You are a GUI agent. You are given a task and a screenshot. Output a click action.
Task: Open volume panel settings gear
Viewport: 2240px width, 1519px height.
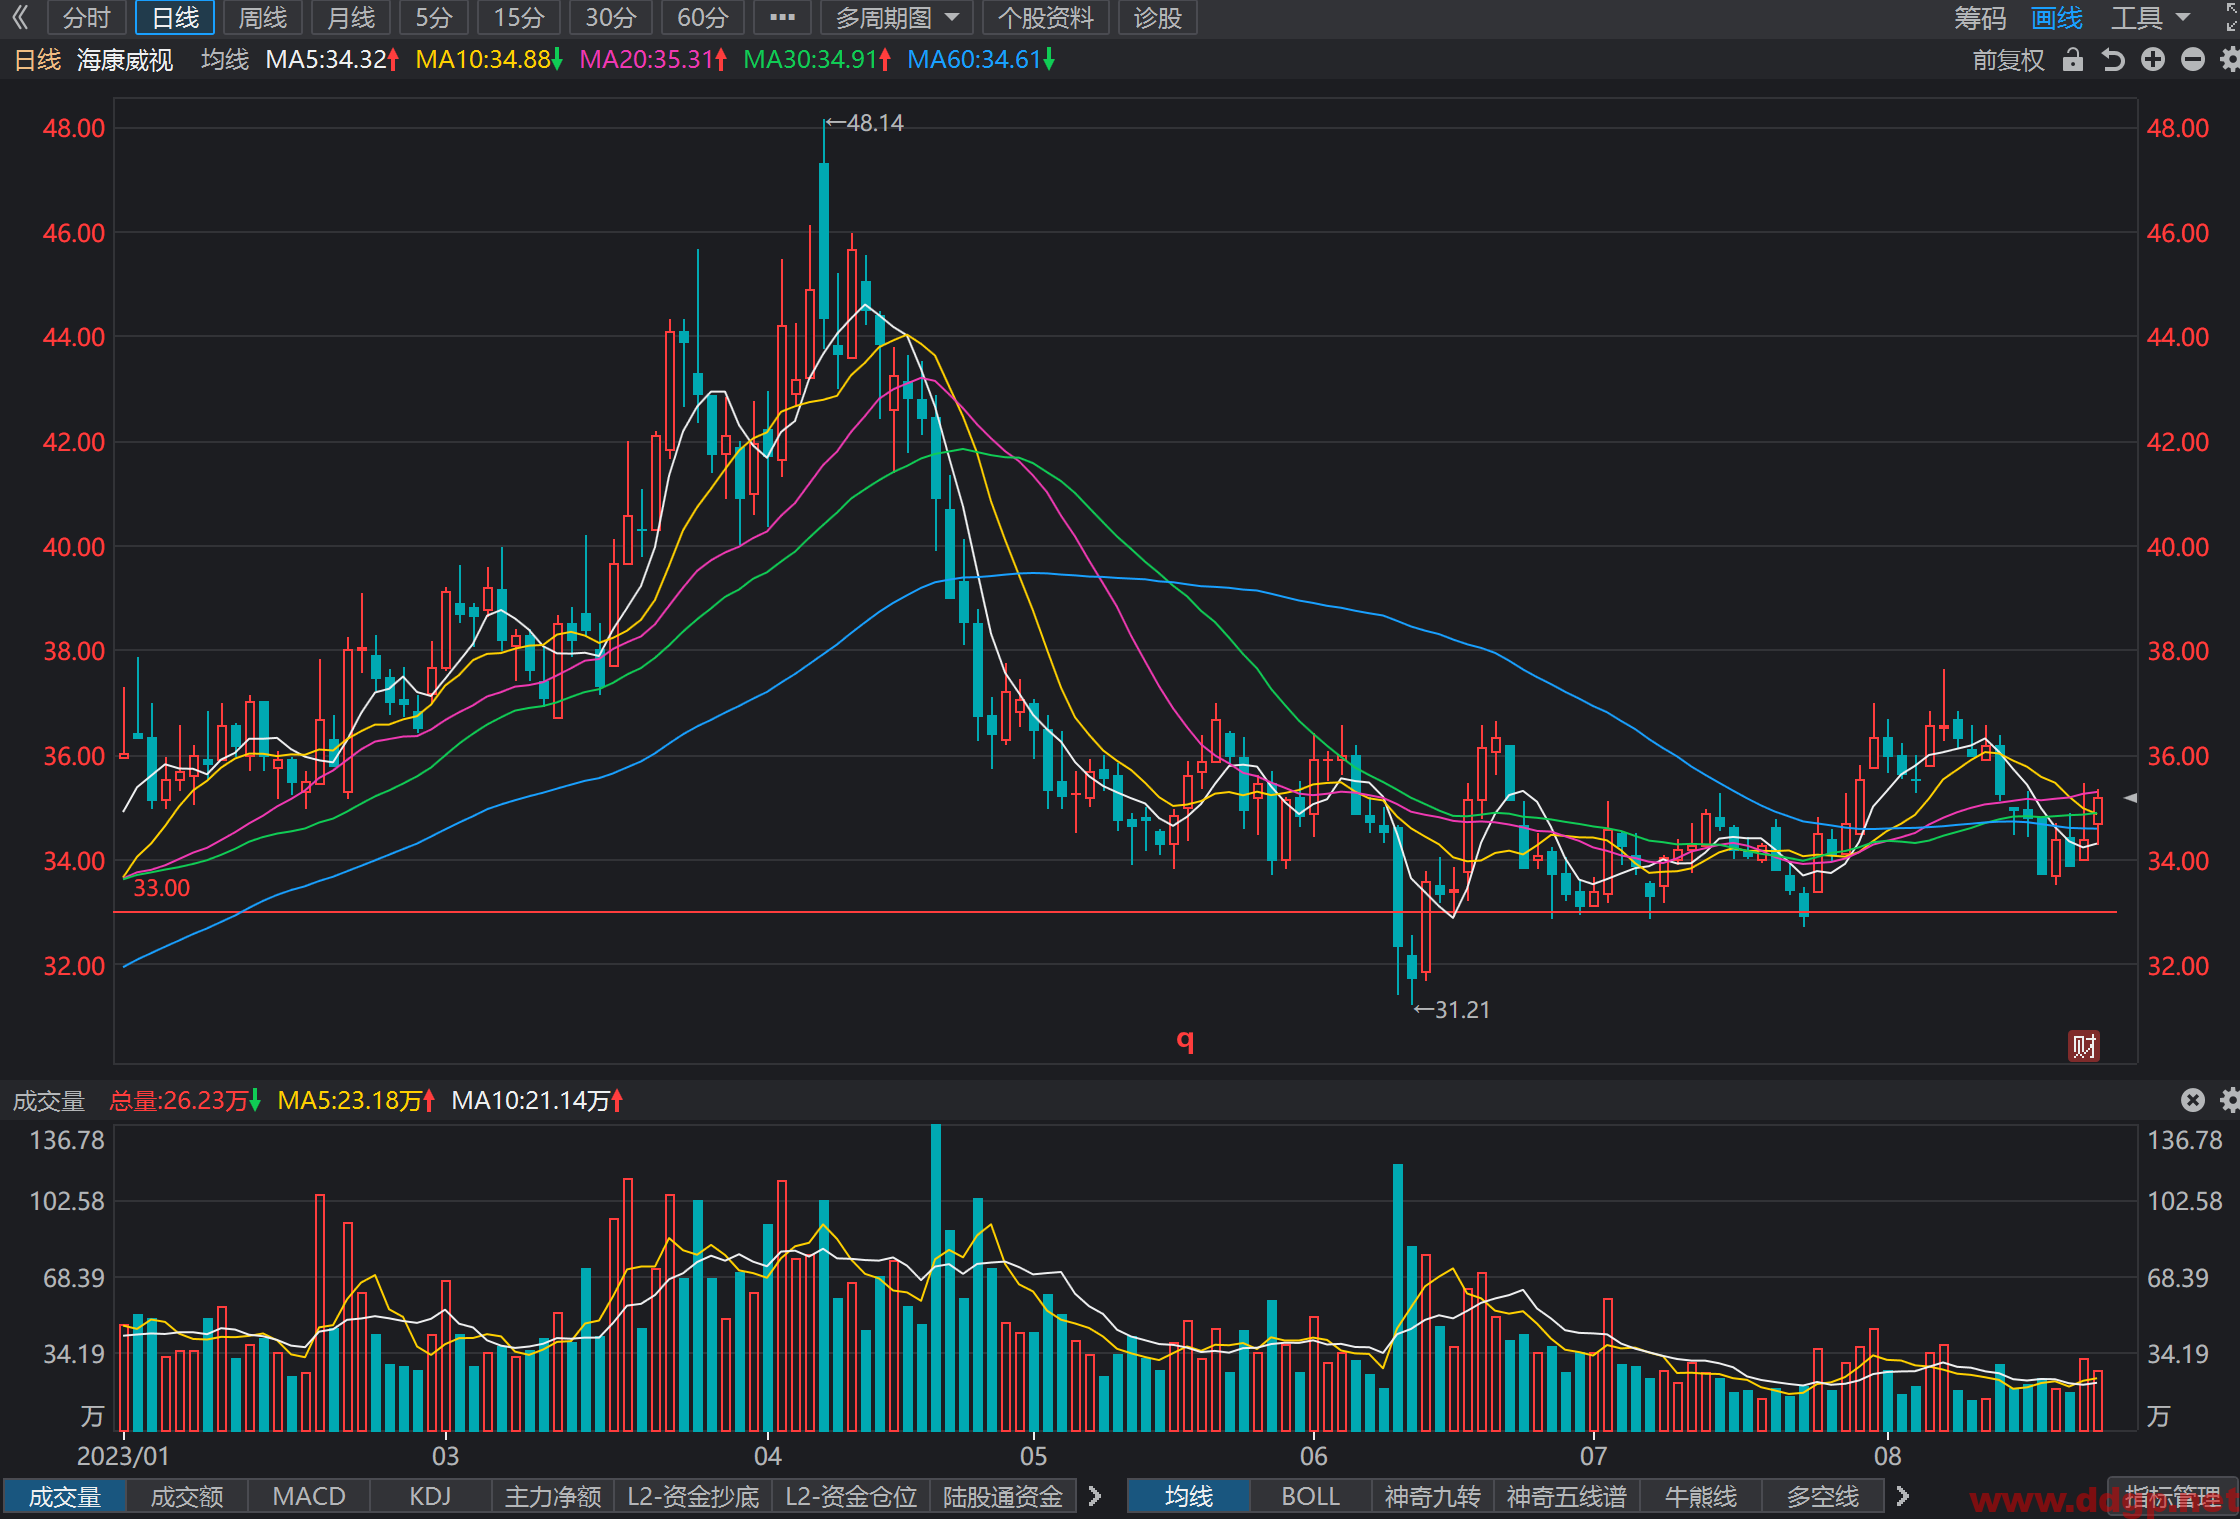click(2230, 1100)
